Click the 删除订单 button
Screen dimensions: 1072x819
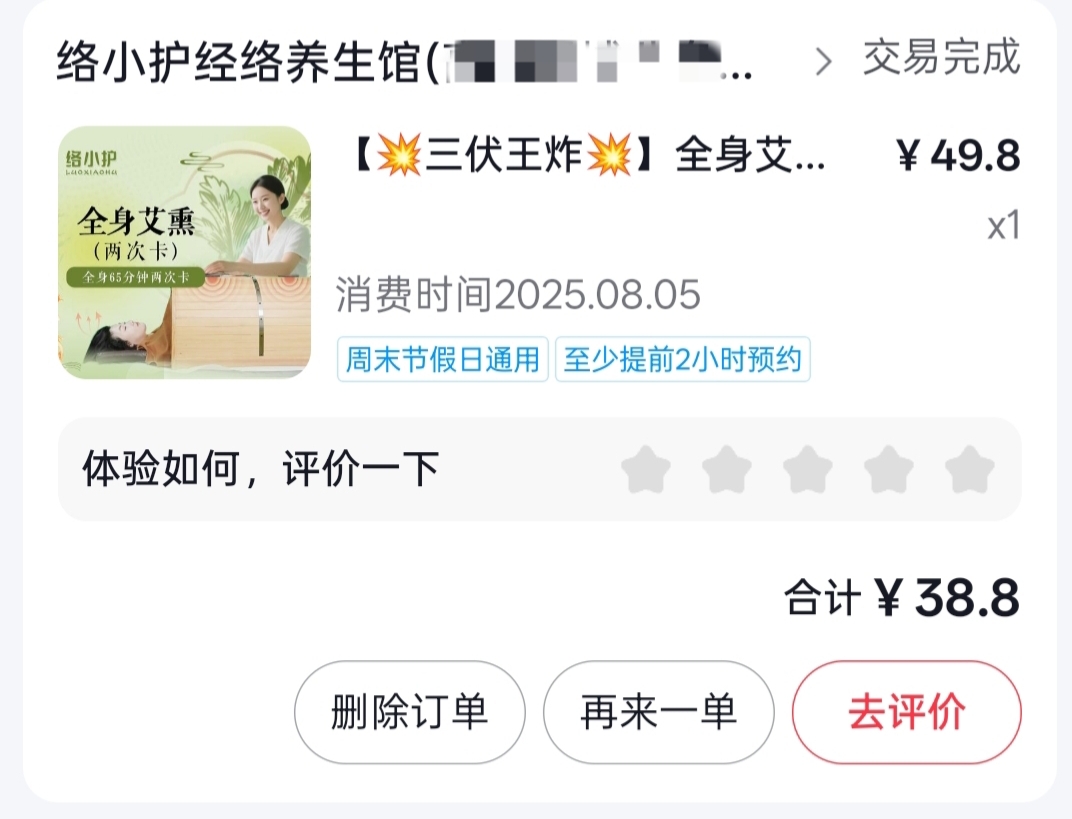tap(410, 712)
